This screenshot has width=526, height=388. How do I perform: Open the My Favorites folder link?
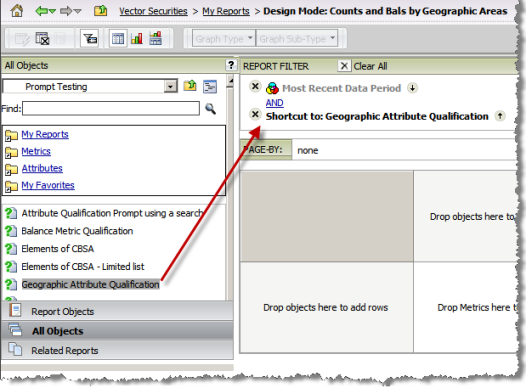(48, 185)
